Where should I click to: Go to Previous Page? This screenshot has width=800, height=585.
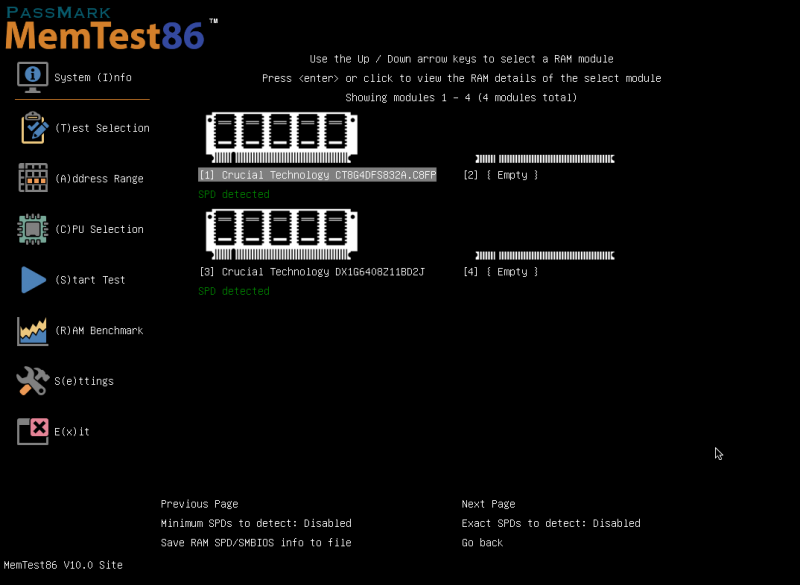coord(199,504)
